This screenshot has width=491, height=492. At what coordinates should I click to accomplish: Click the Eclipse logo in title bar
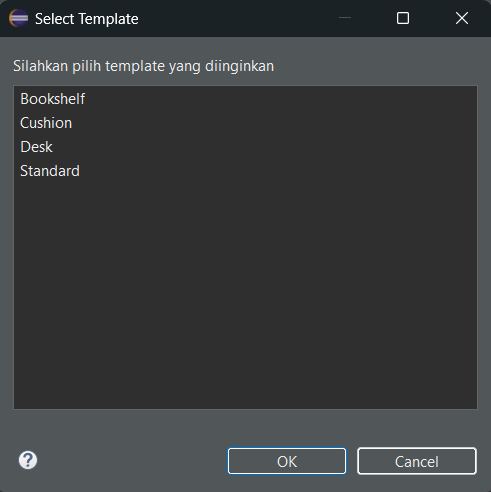point(19,18)
